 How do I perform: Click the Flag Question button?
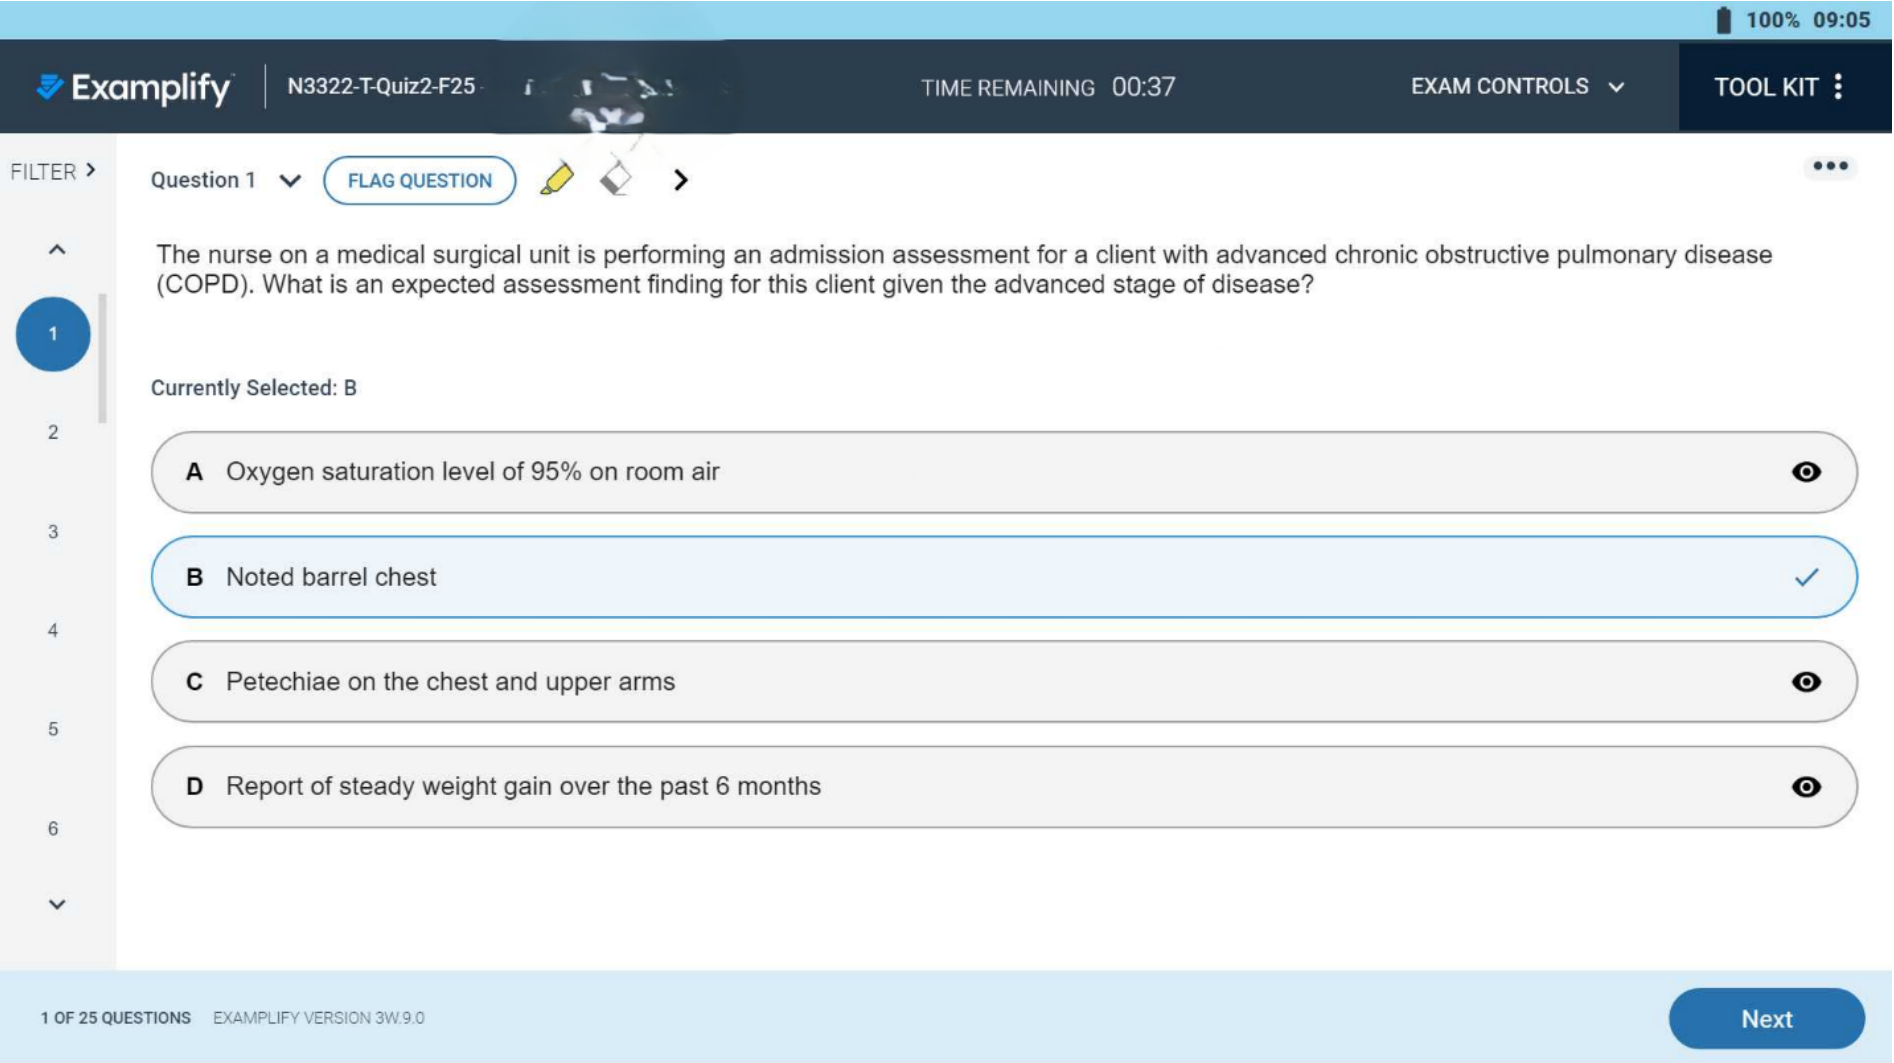tap(419, 181)
